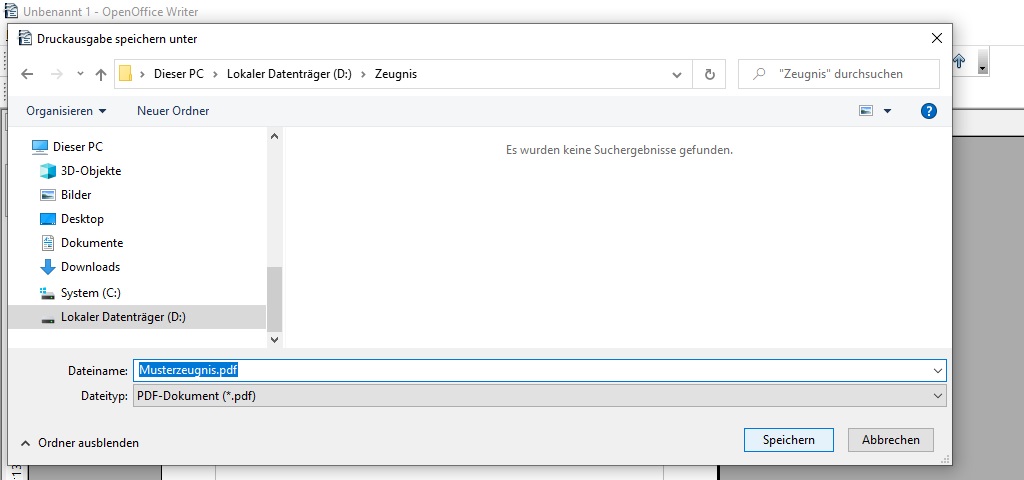Select Lokaler Datenträger (D:) in sidebar

click(x=122, y=317)
